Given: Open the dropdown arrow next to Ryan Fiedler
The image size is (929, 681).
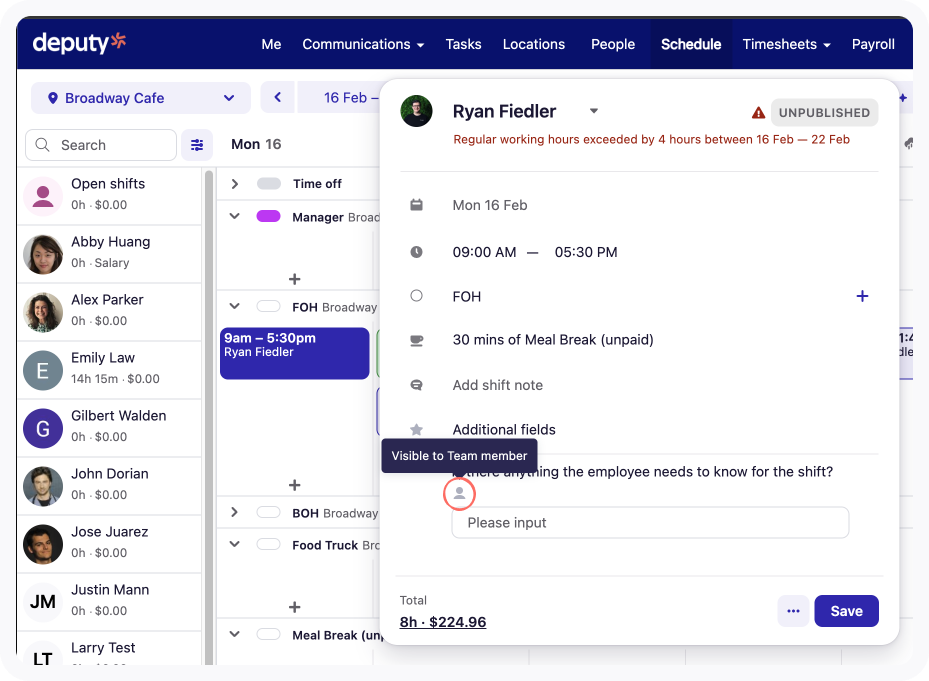Looking at the screenshot, I should coord(593,111).
